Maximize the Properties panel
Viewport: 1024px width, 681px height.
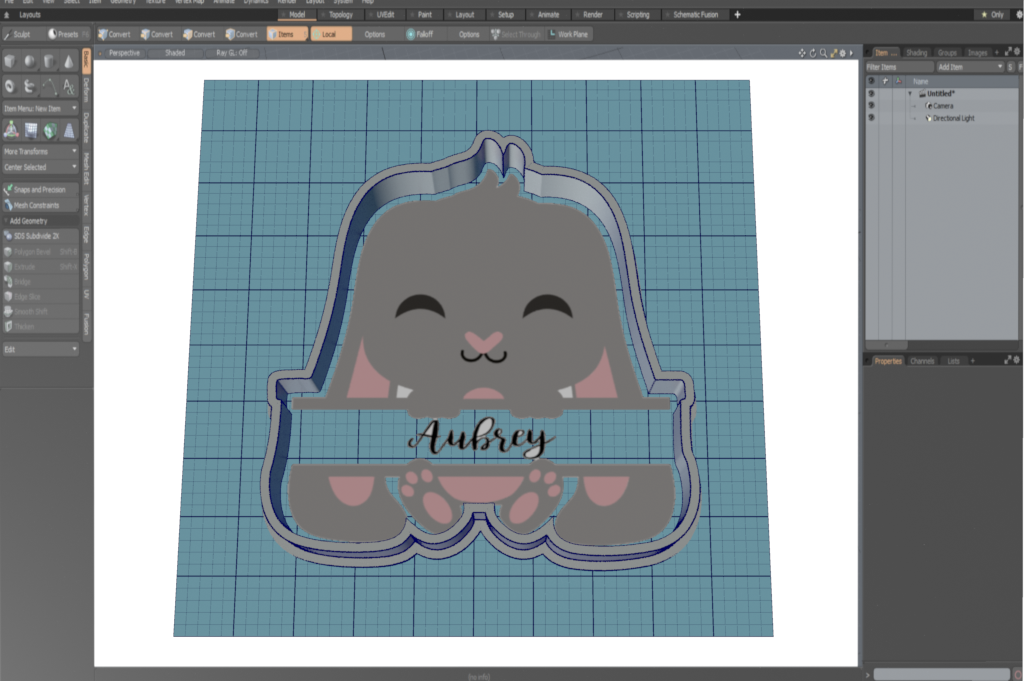[x=1008, y=360]
